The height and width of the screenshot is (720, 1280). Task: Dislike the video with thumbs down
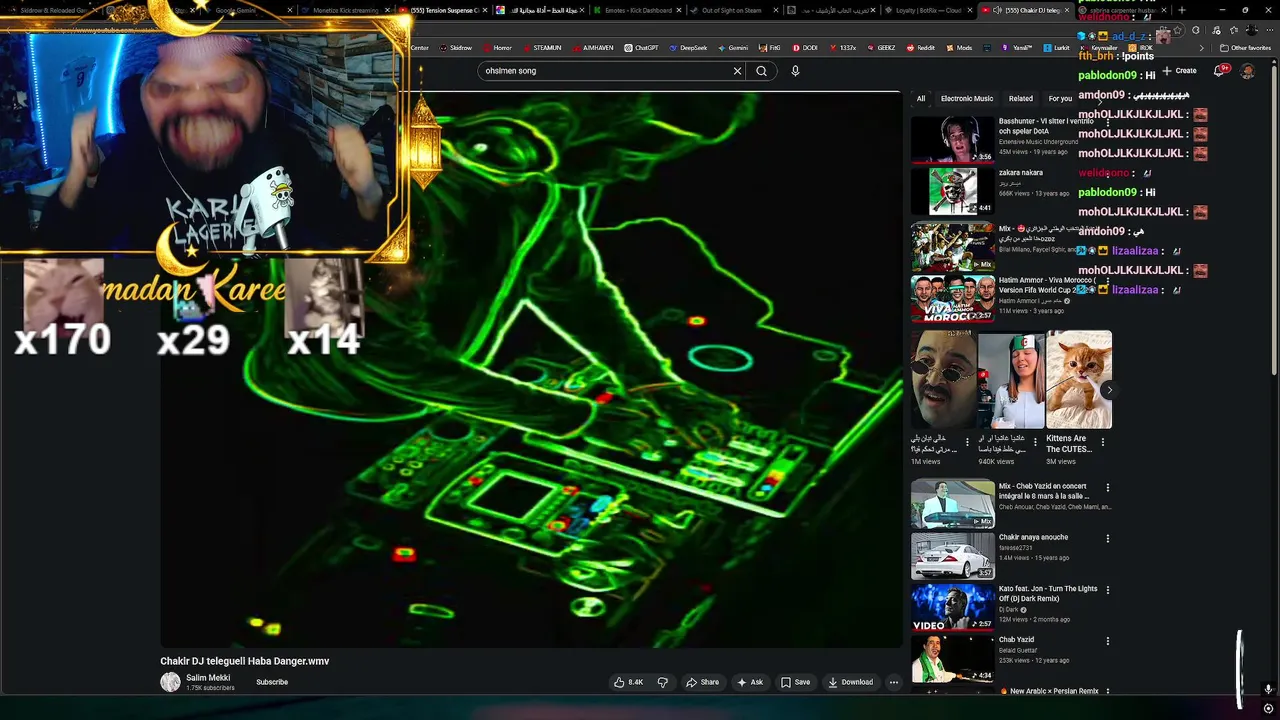662,682
